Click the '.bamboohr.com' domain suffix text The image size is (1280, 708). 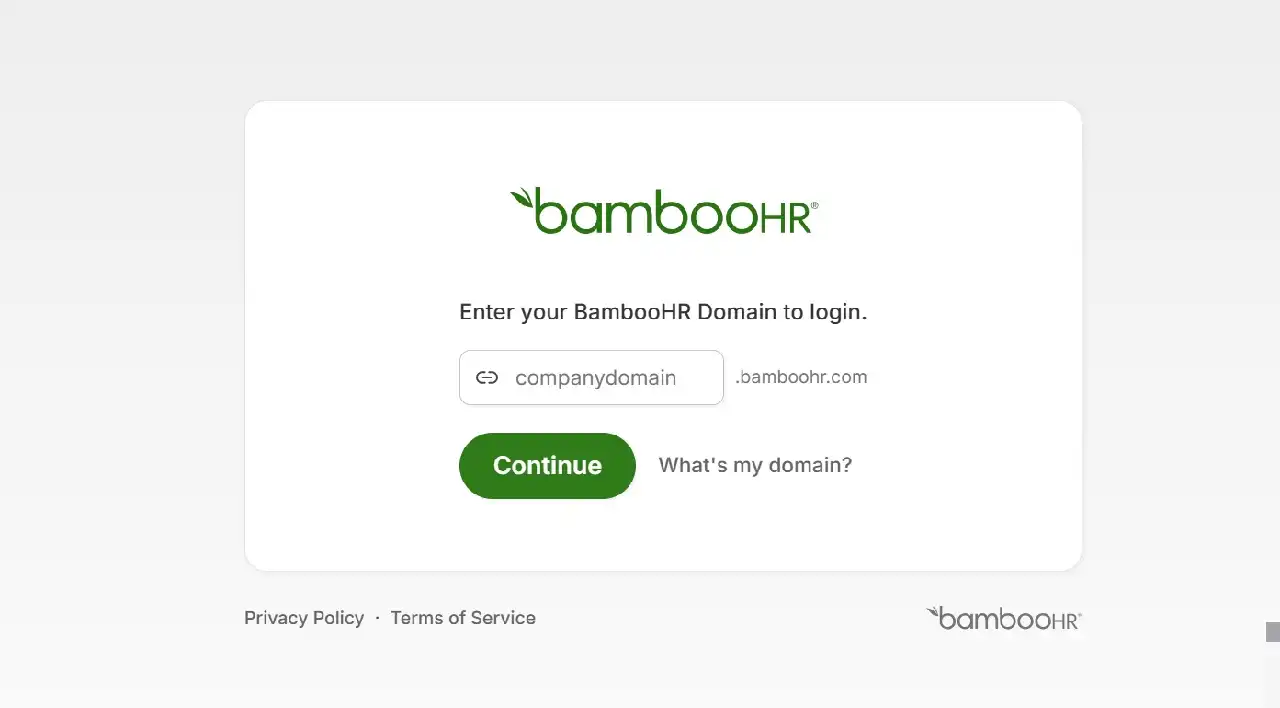point(800,377)
